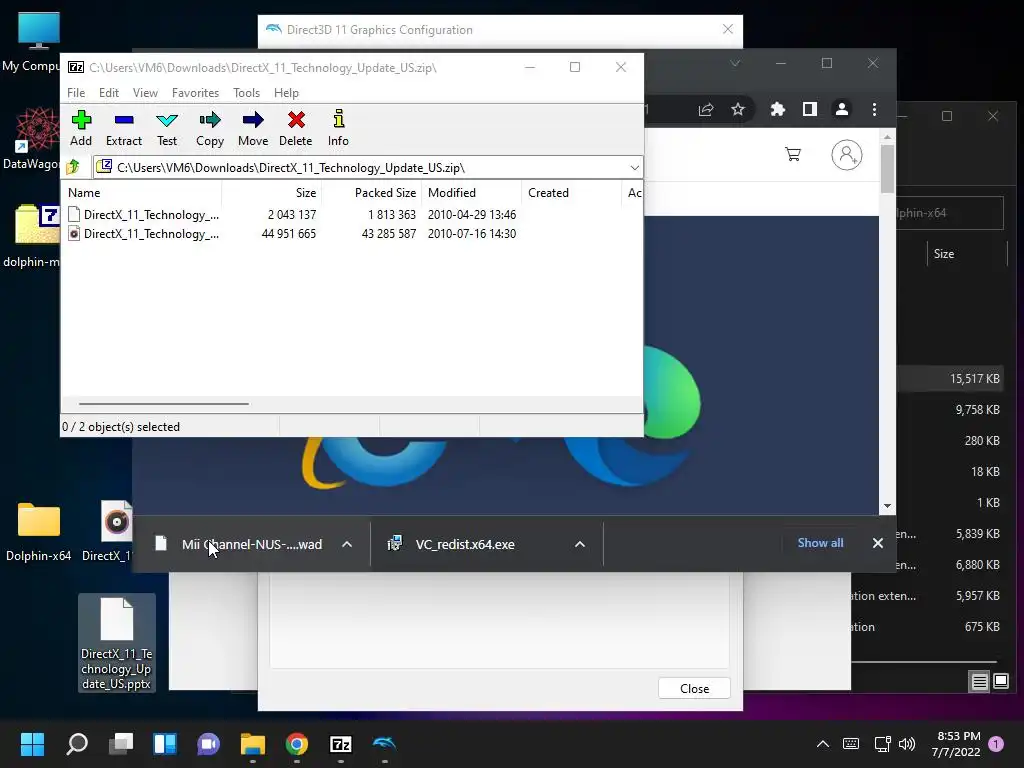This screenshot has width=1024, height=768.
Task: Go up one folder level in 7-Zip
Action: click(73, 167)
